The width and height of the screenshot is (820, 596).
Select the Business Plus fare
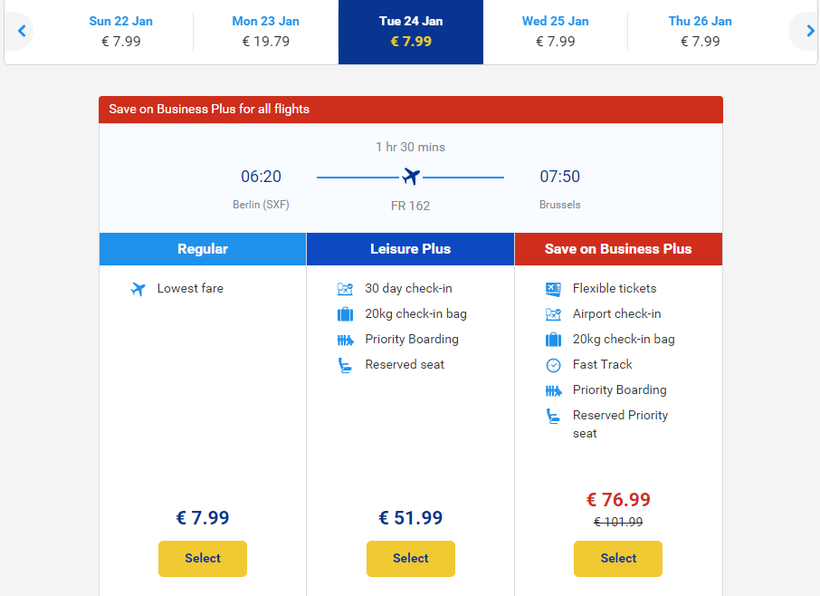pyautogui.click(x=618, y=558)
